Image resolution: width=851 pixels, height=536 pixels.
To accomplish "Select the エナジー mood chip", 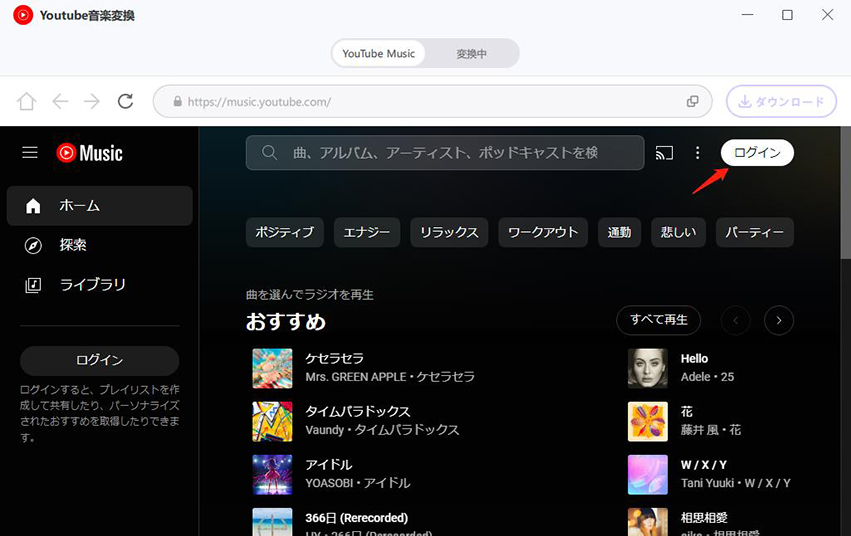I will 367,232.
